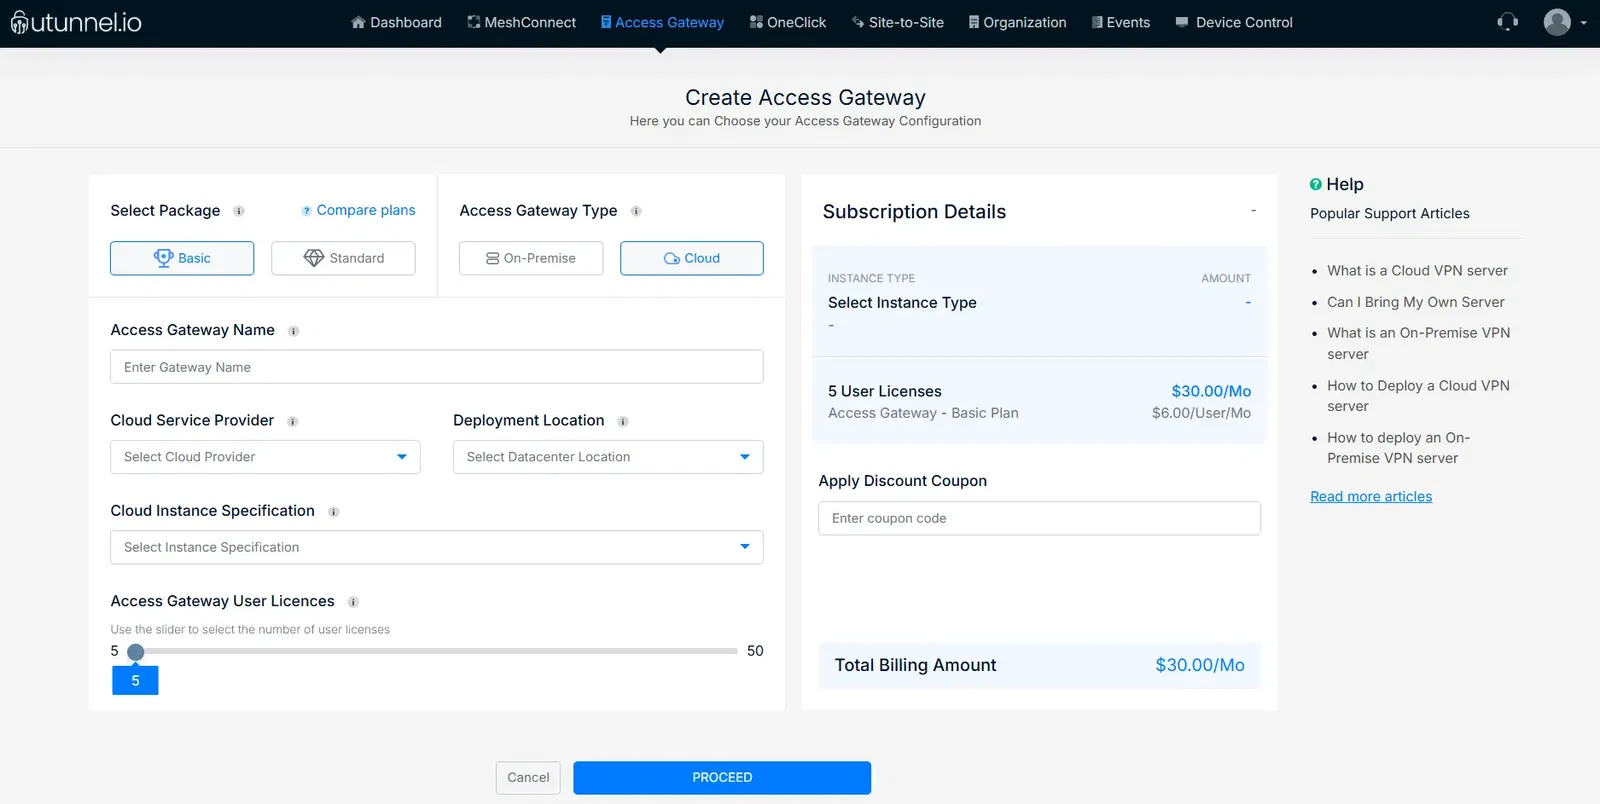Viewport: 1600px width, 804px height.
Task: Open the Site-to-Site tab
Action: point(898,22)
